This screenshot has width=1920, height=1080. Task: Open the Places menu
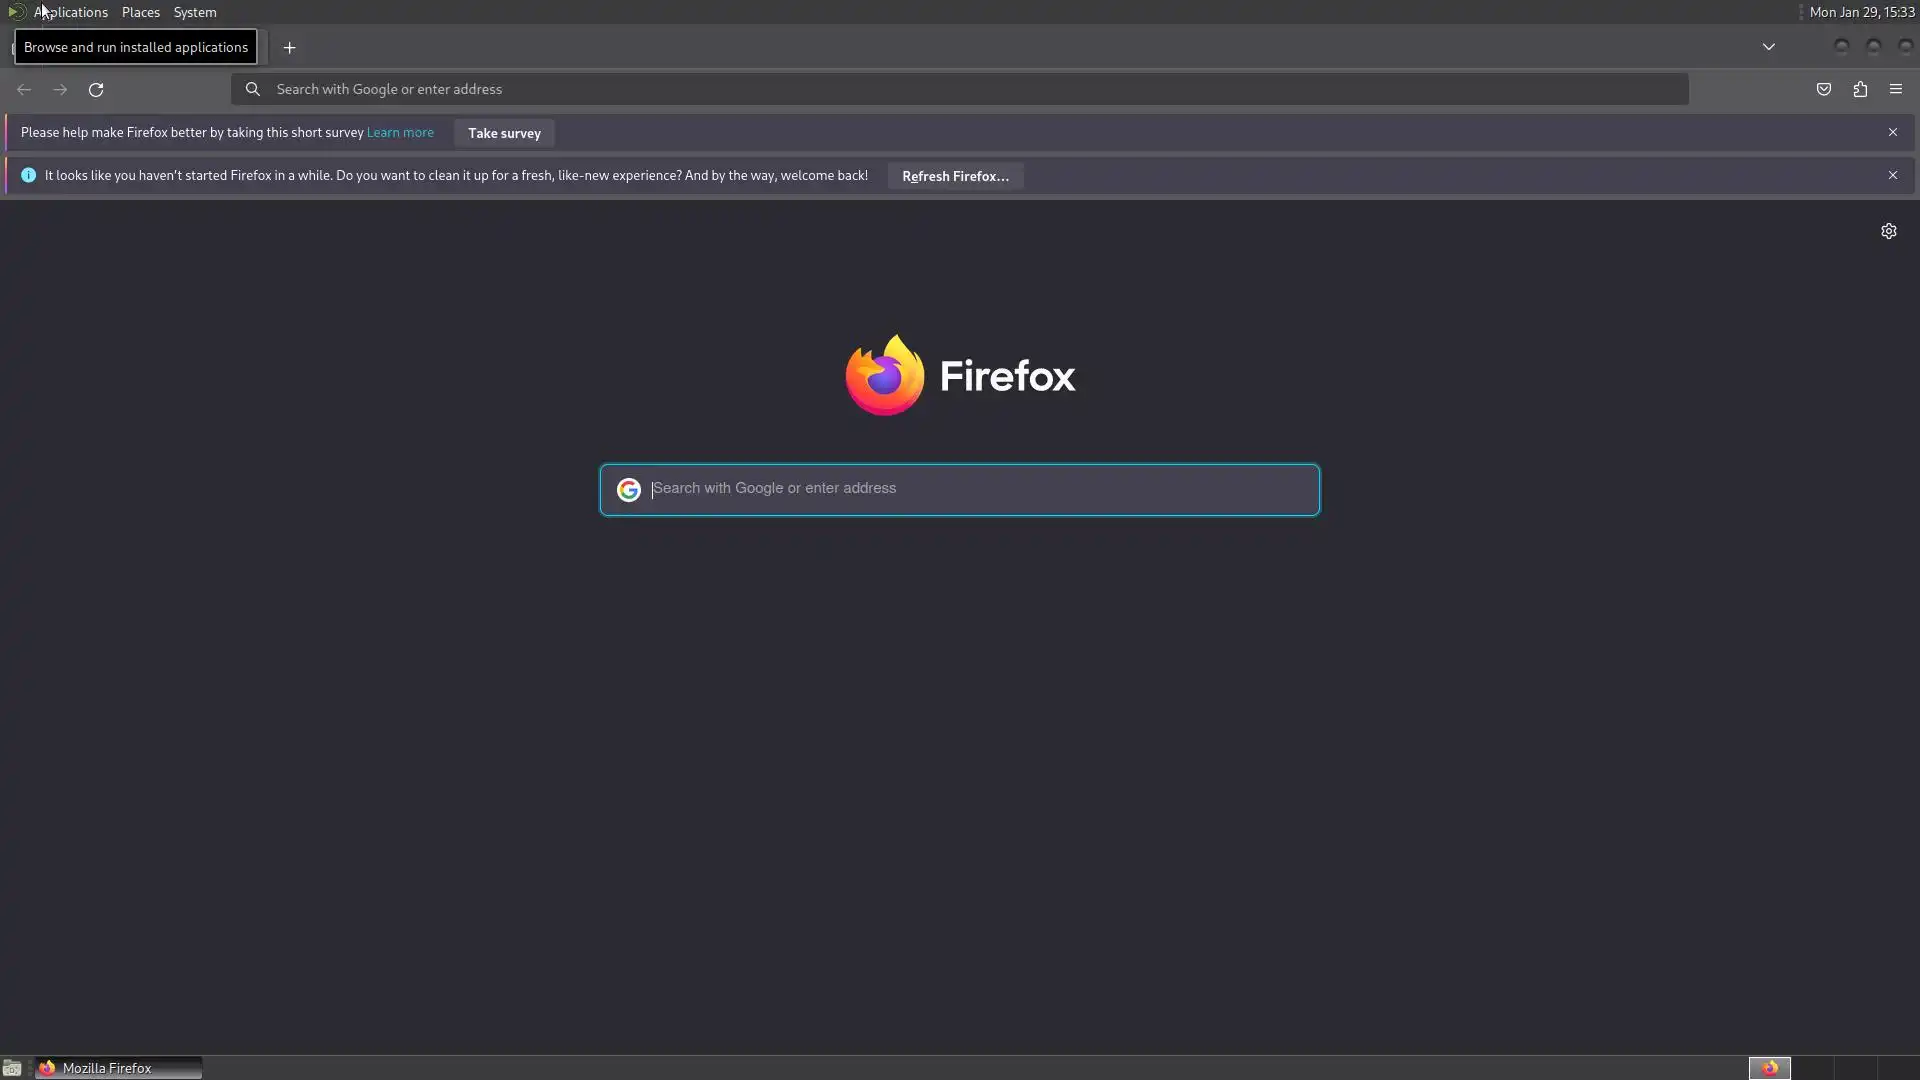tap(141, 12)
